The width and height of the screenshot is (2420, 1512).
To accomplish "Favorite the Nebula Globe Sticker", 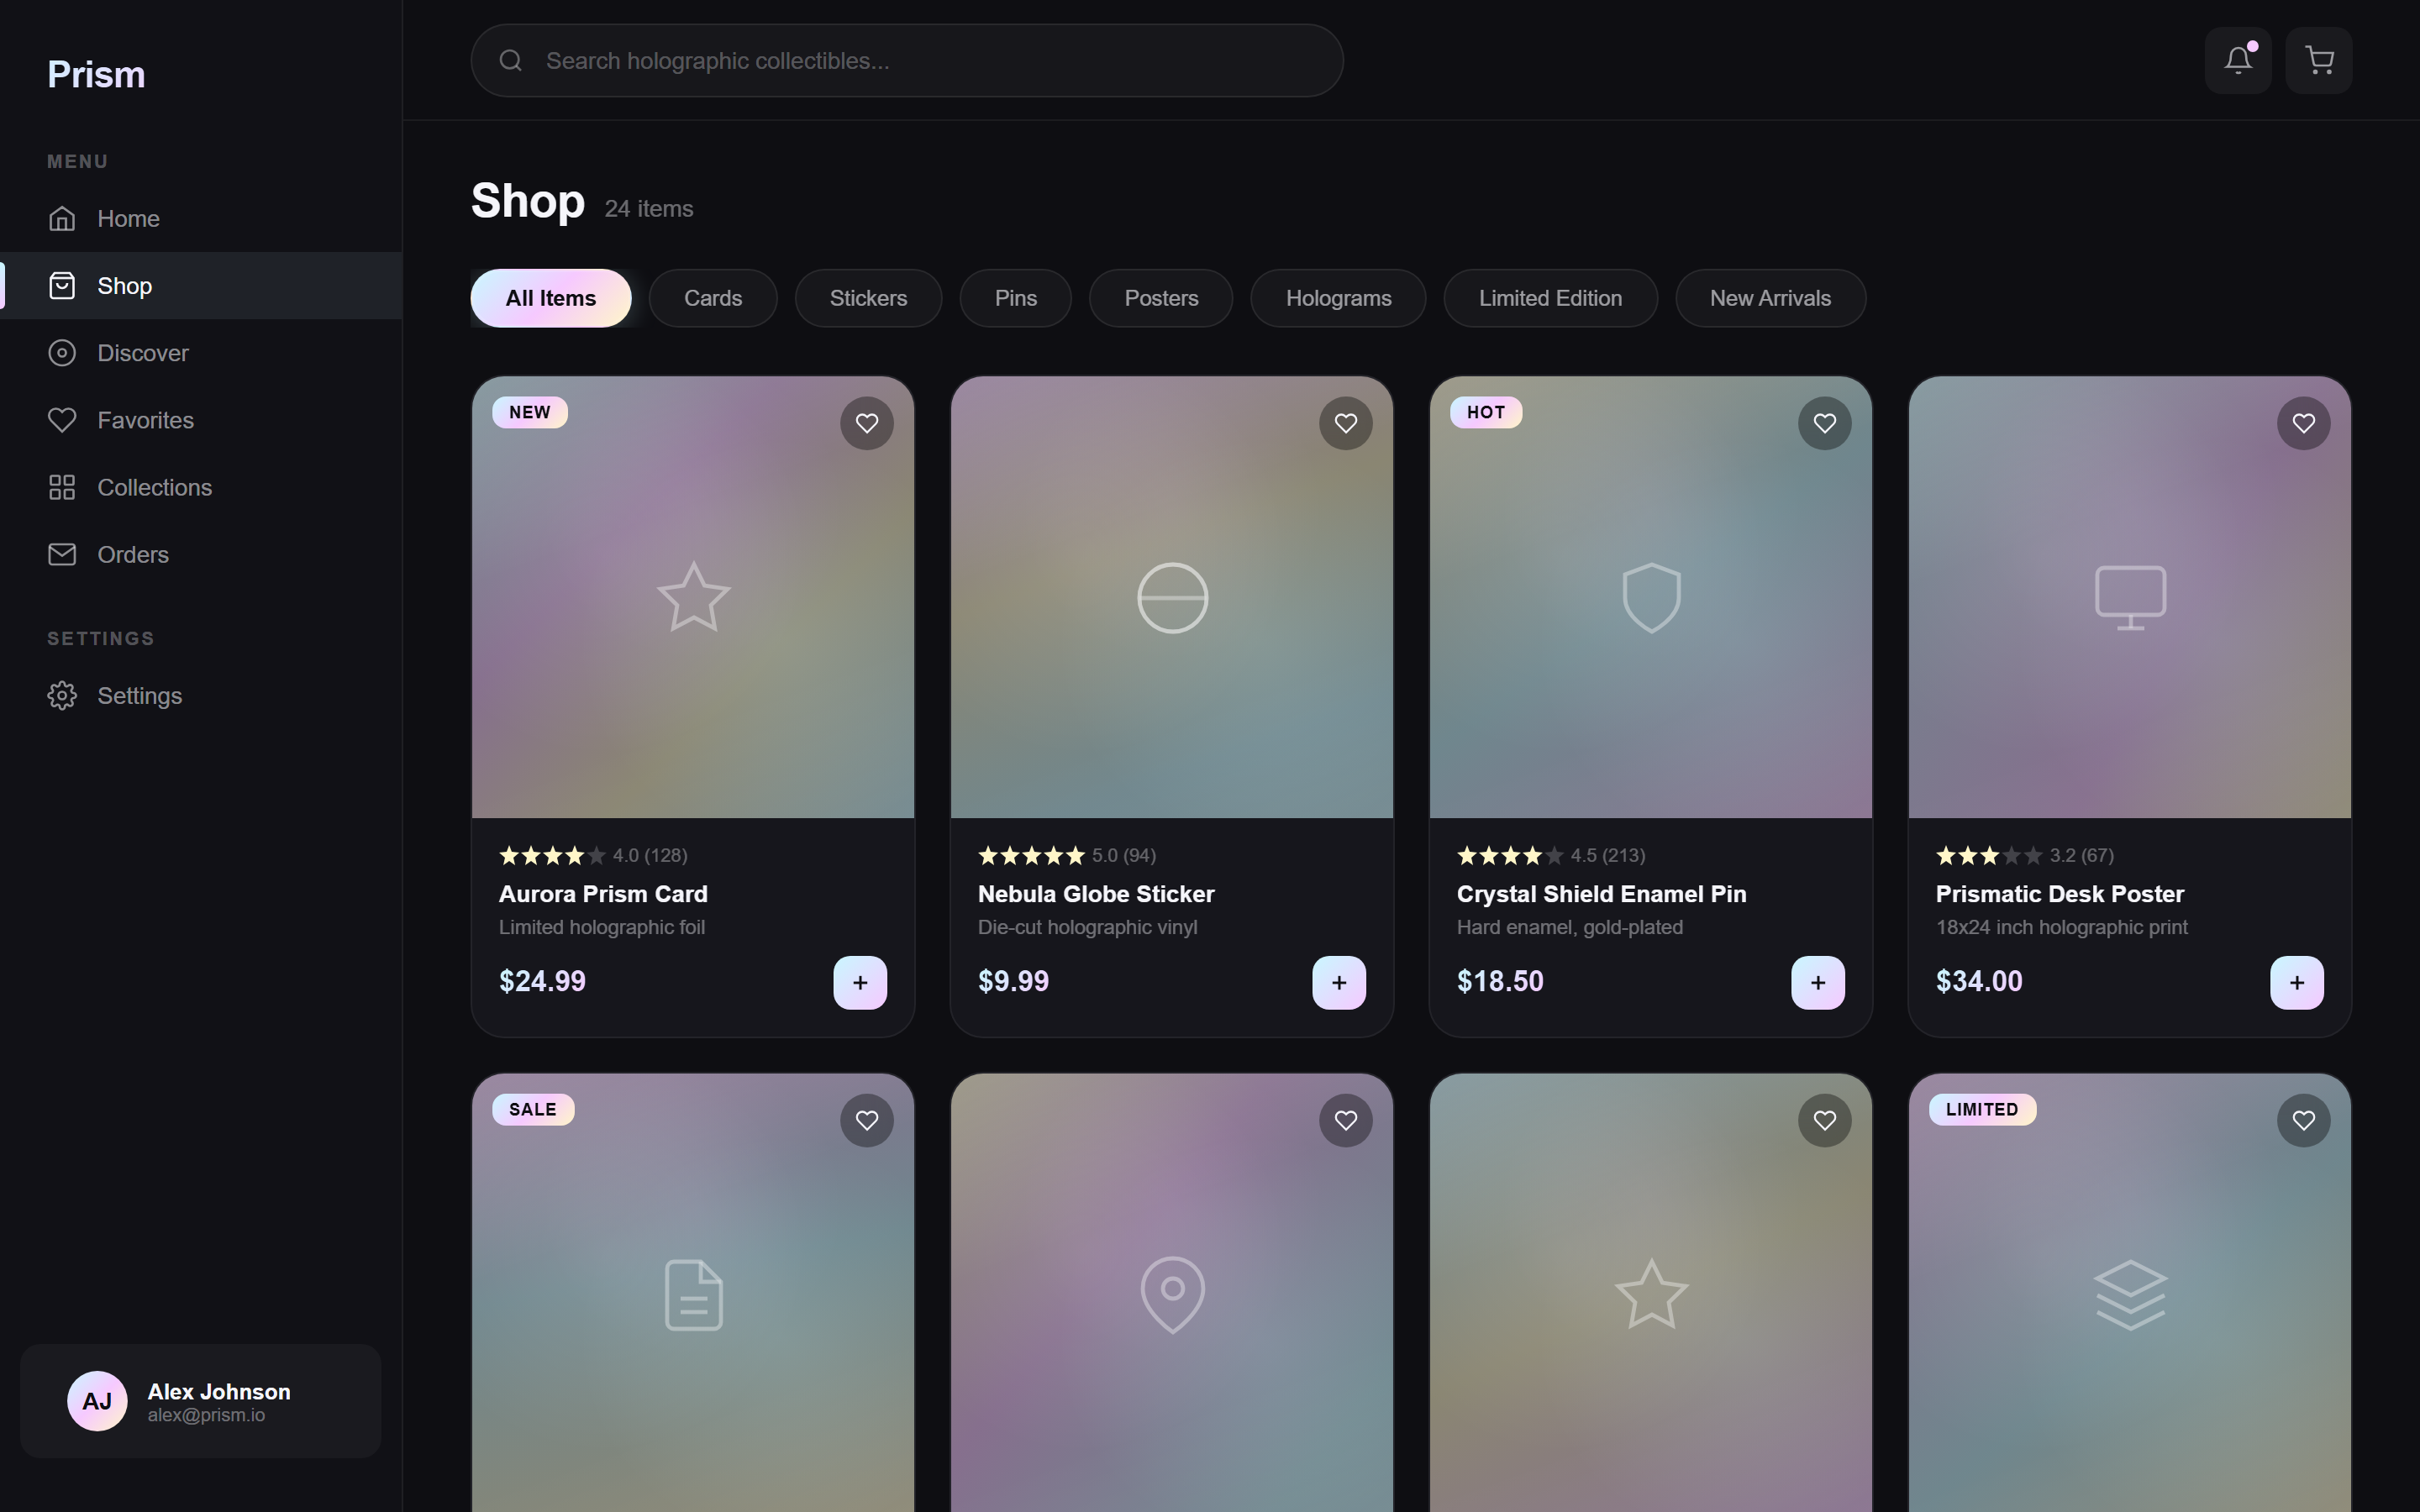I will 1346,423.
